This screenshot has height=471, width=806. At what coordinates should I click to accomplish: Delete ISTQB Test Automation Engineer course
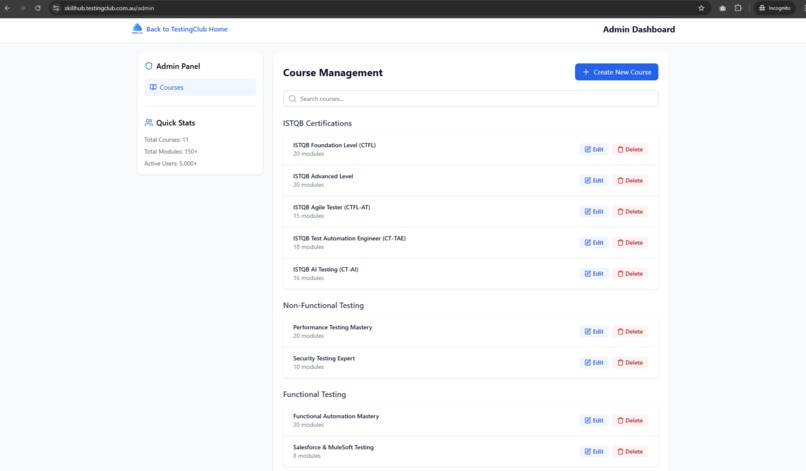(x=630, y=243)
